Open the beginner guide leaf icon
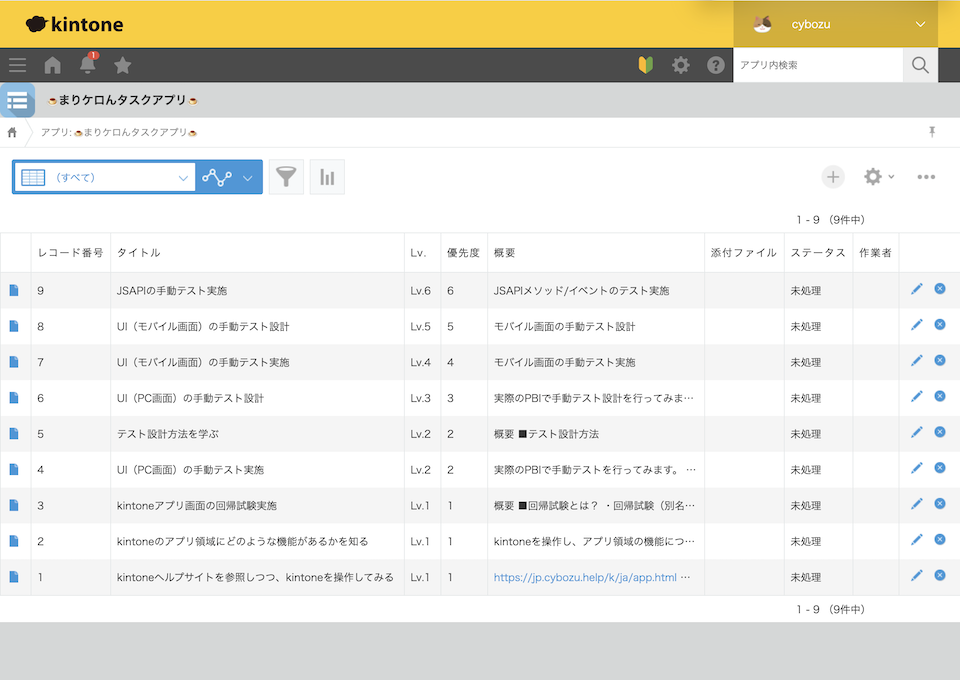This screenshot has height=680, width=960. [x=646, y=65]
